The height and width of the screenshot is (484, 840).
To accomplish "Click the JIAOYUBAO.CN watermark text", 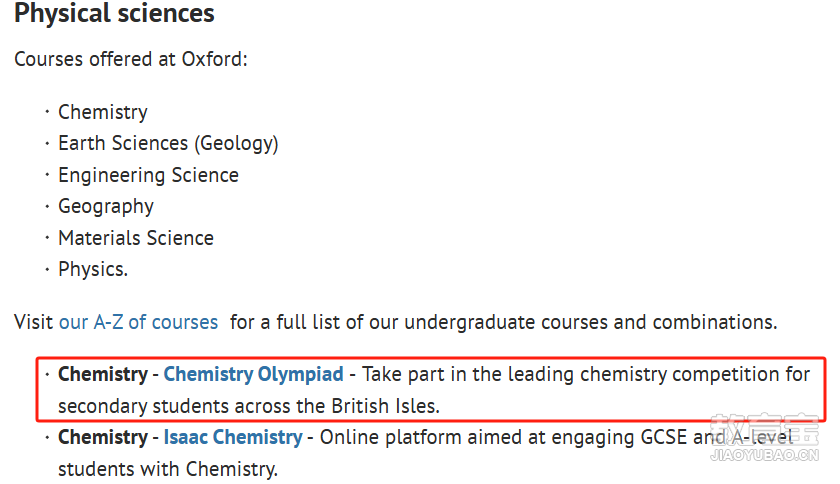I will click(765, 455).
